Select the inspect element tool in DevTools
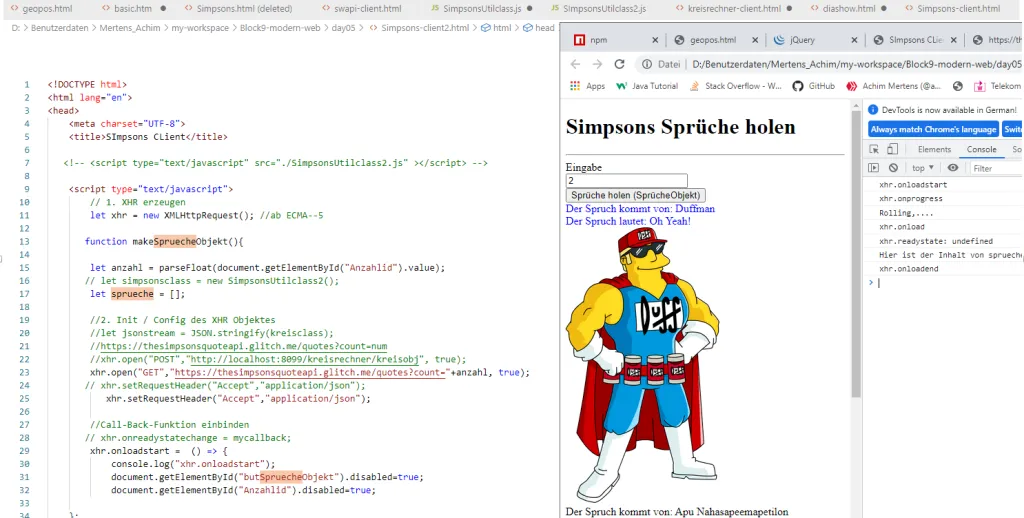This screenshot has width=1024, height=518. (874, 150)
